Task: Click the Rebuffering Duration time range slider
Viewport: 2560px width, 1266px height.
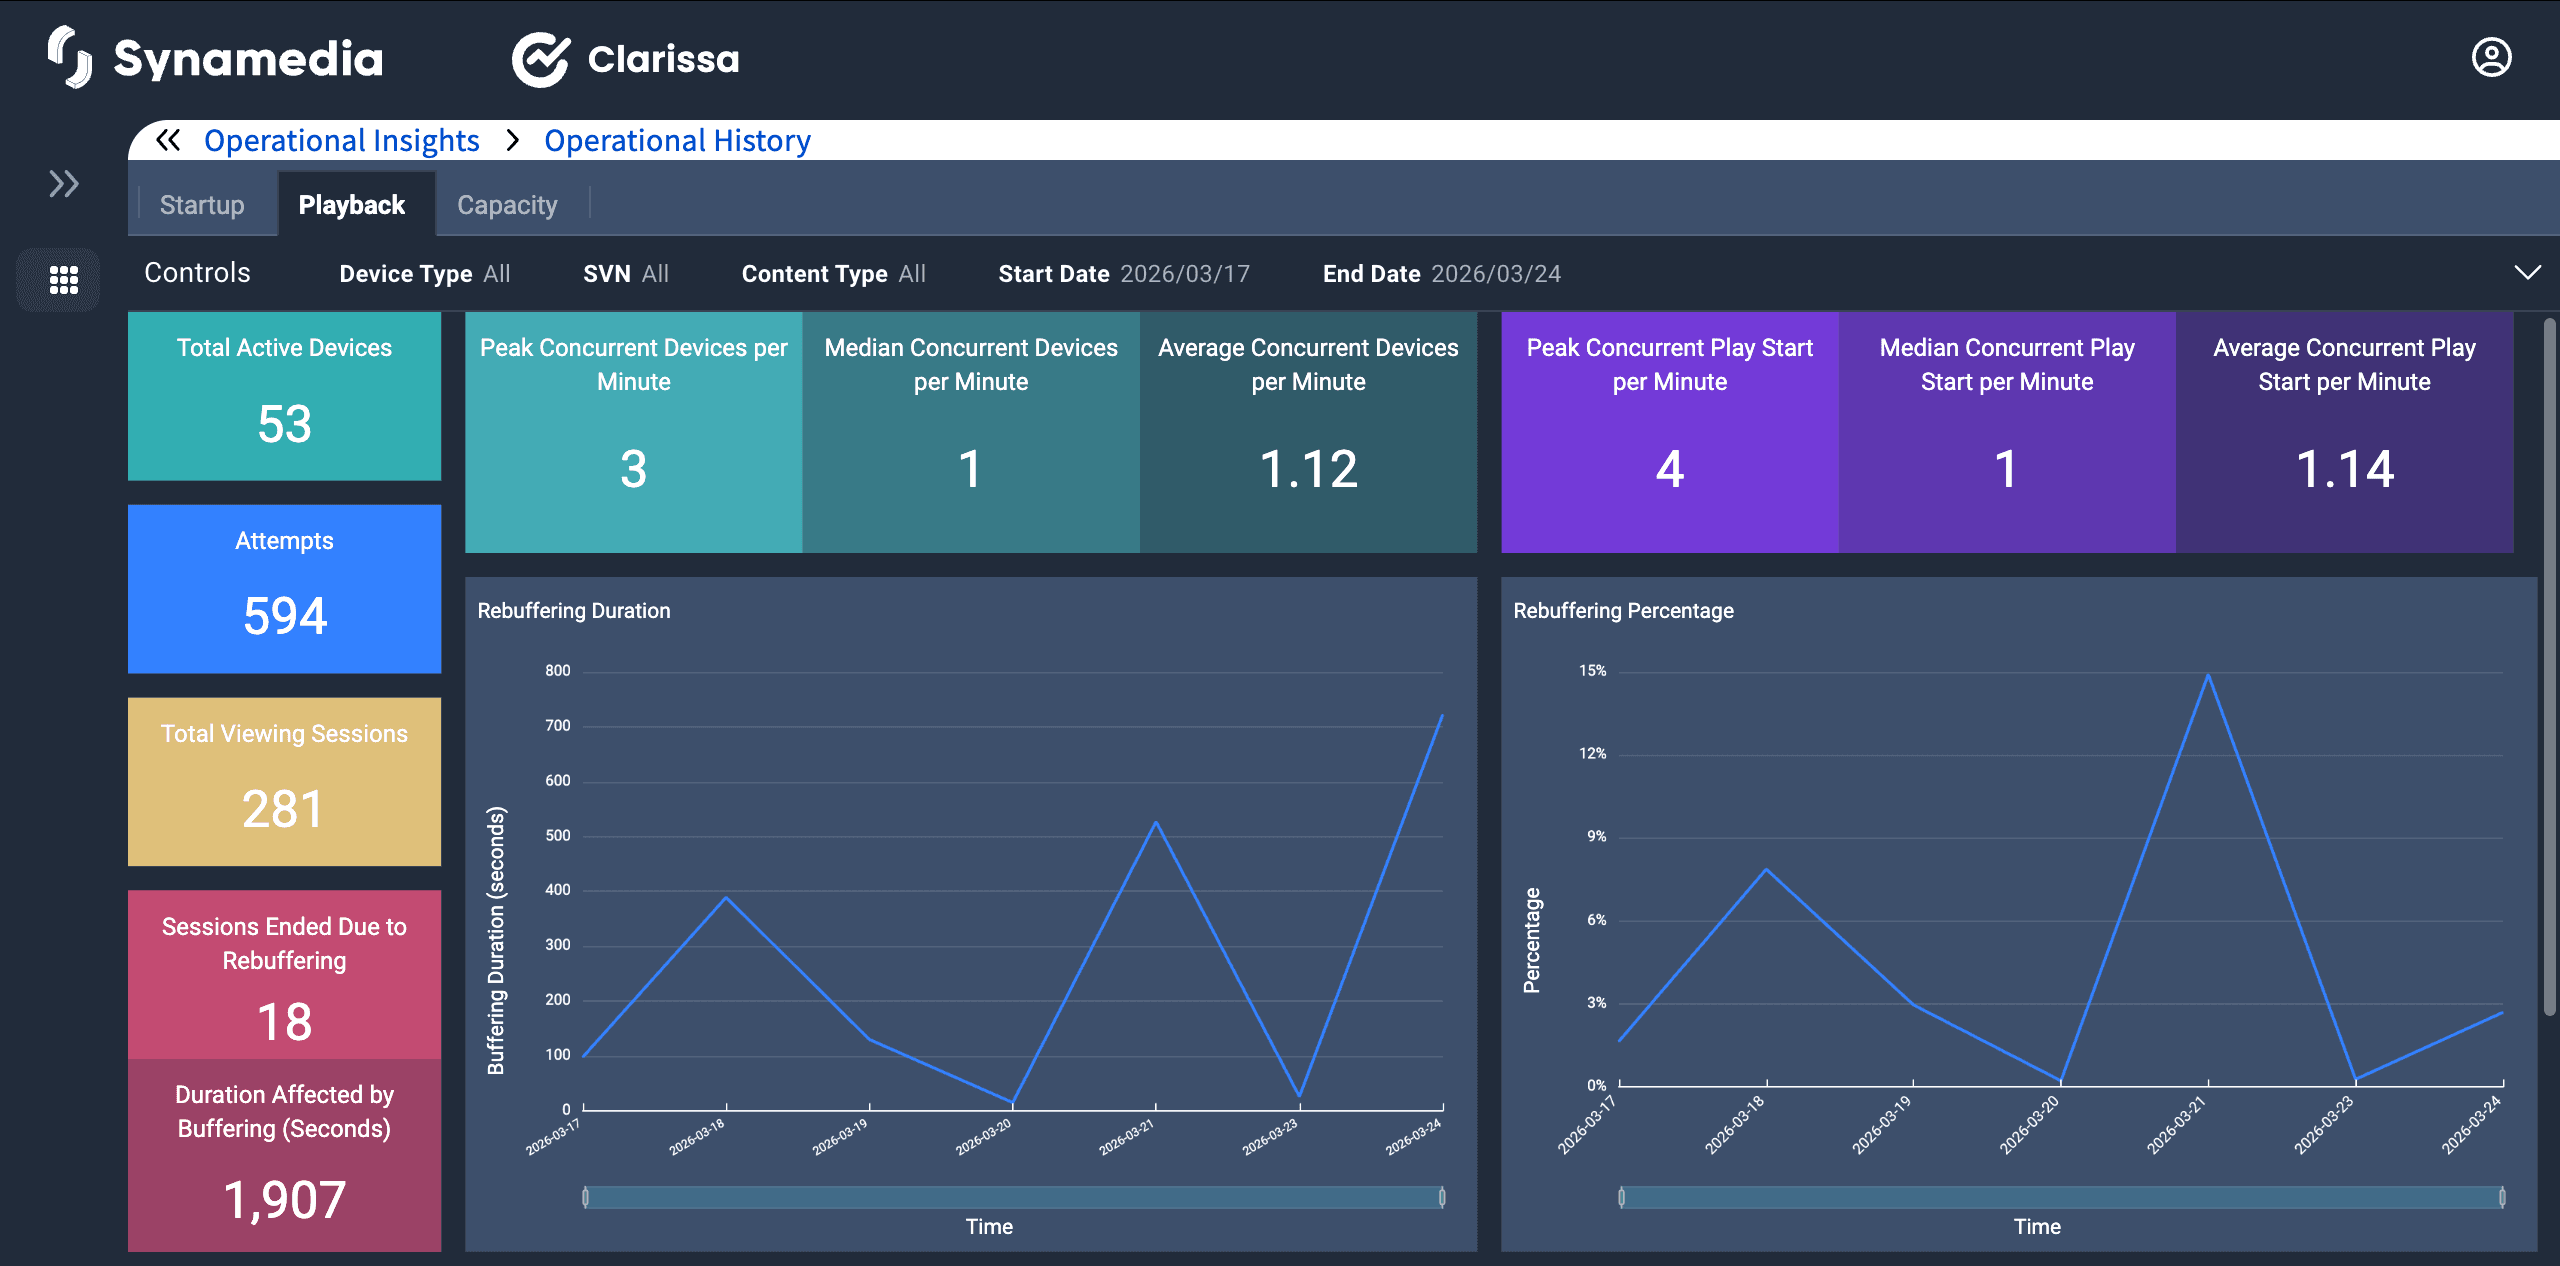Action: click(x=1012, y=1197)
